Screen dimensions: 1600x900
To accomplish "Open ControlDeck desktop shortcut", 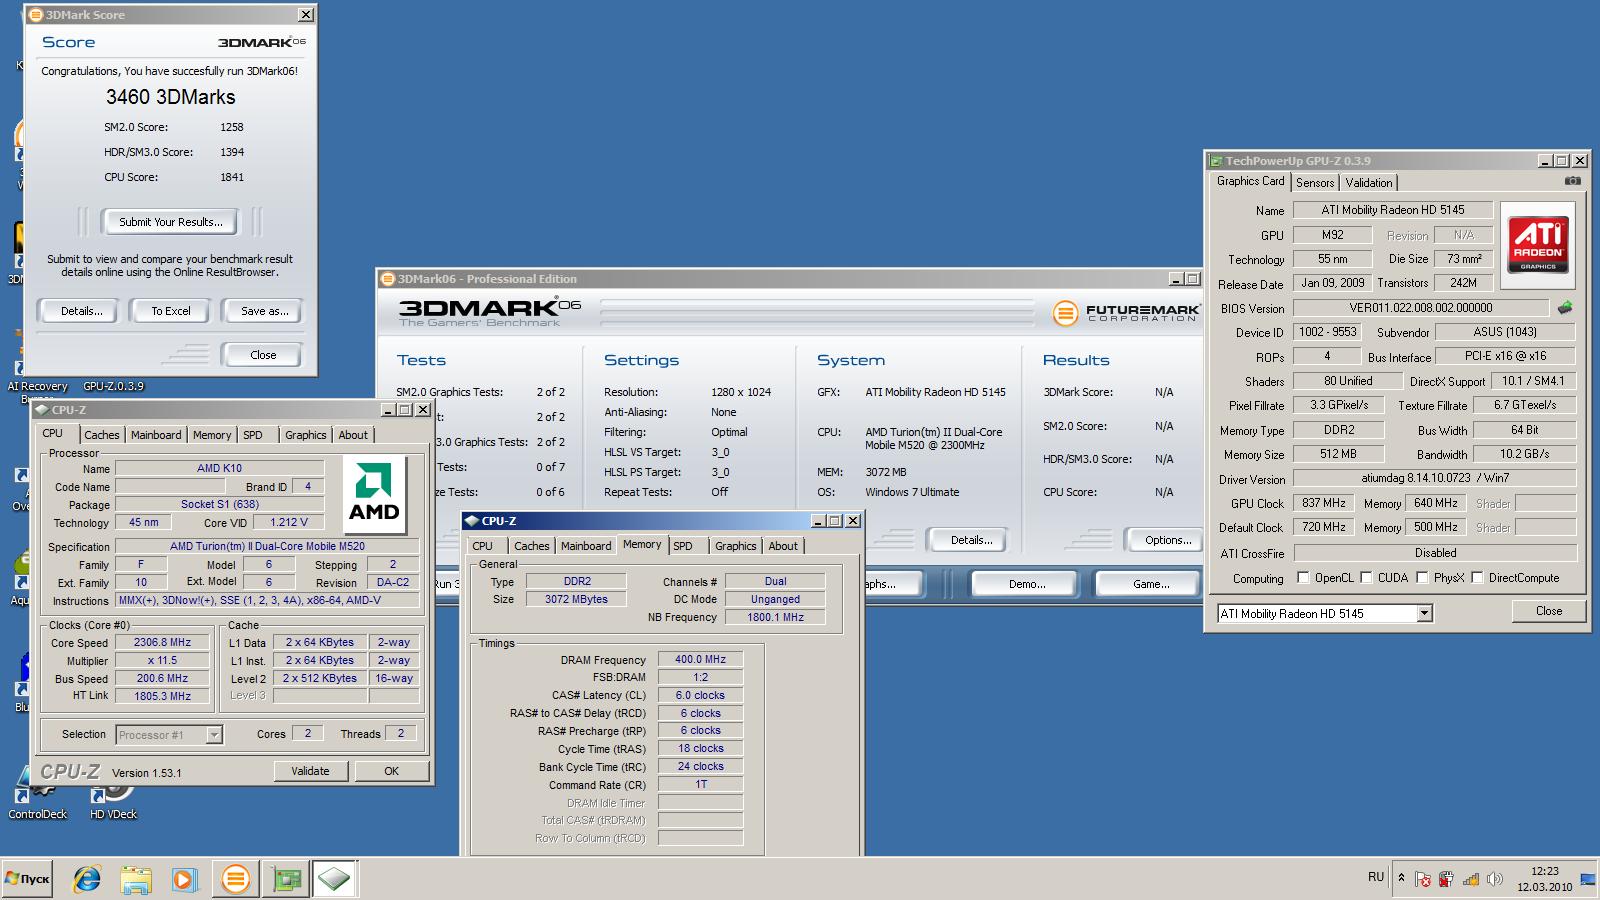I will [x=37, y=797].
